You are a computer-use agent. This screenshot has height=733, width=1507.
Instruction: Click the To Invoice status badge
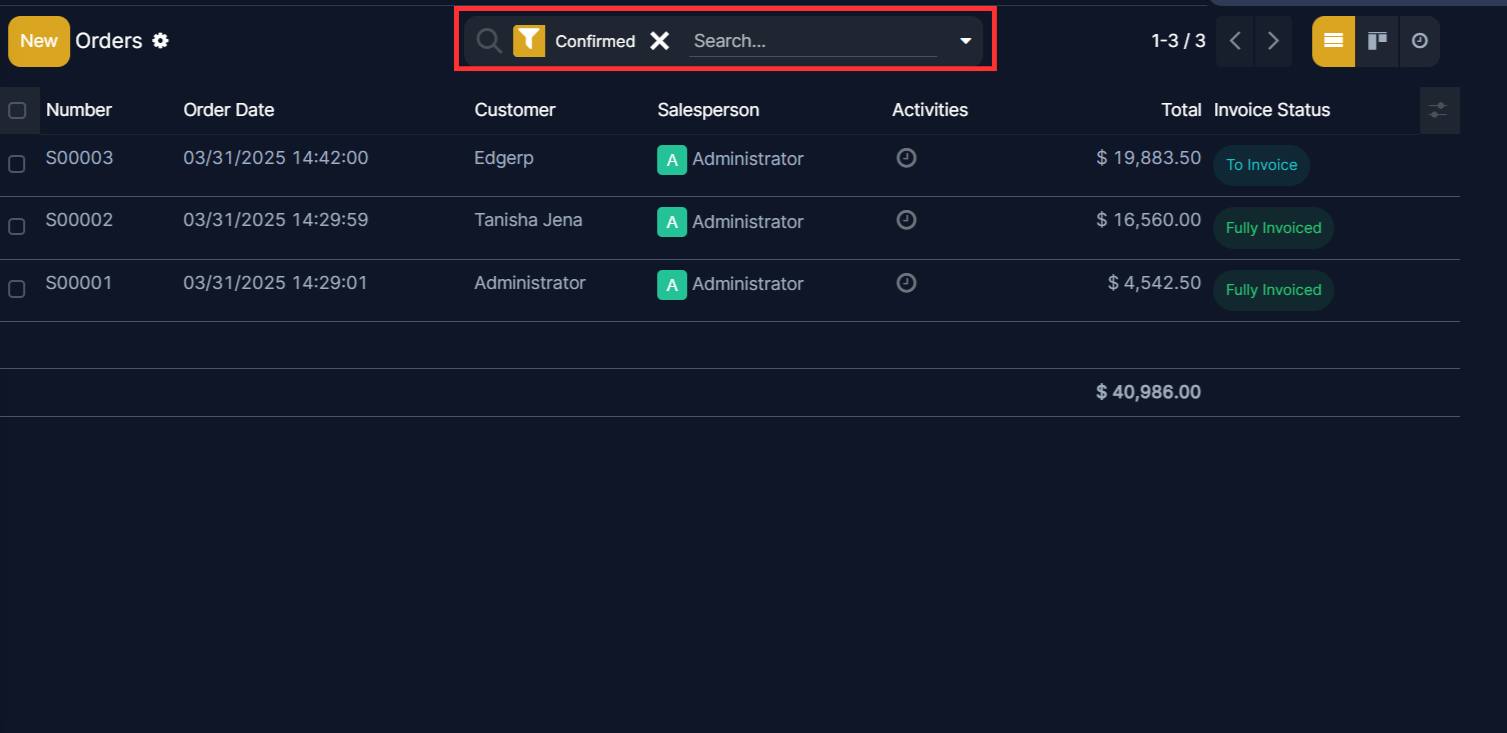pyautogui.click(x=1262, y=165)
